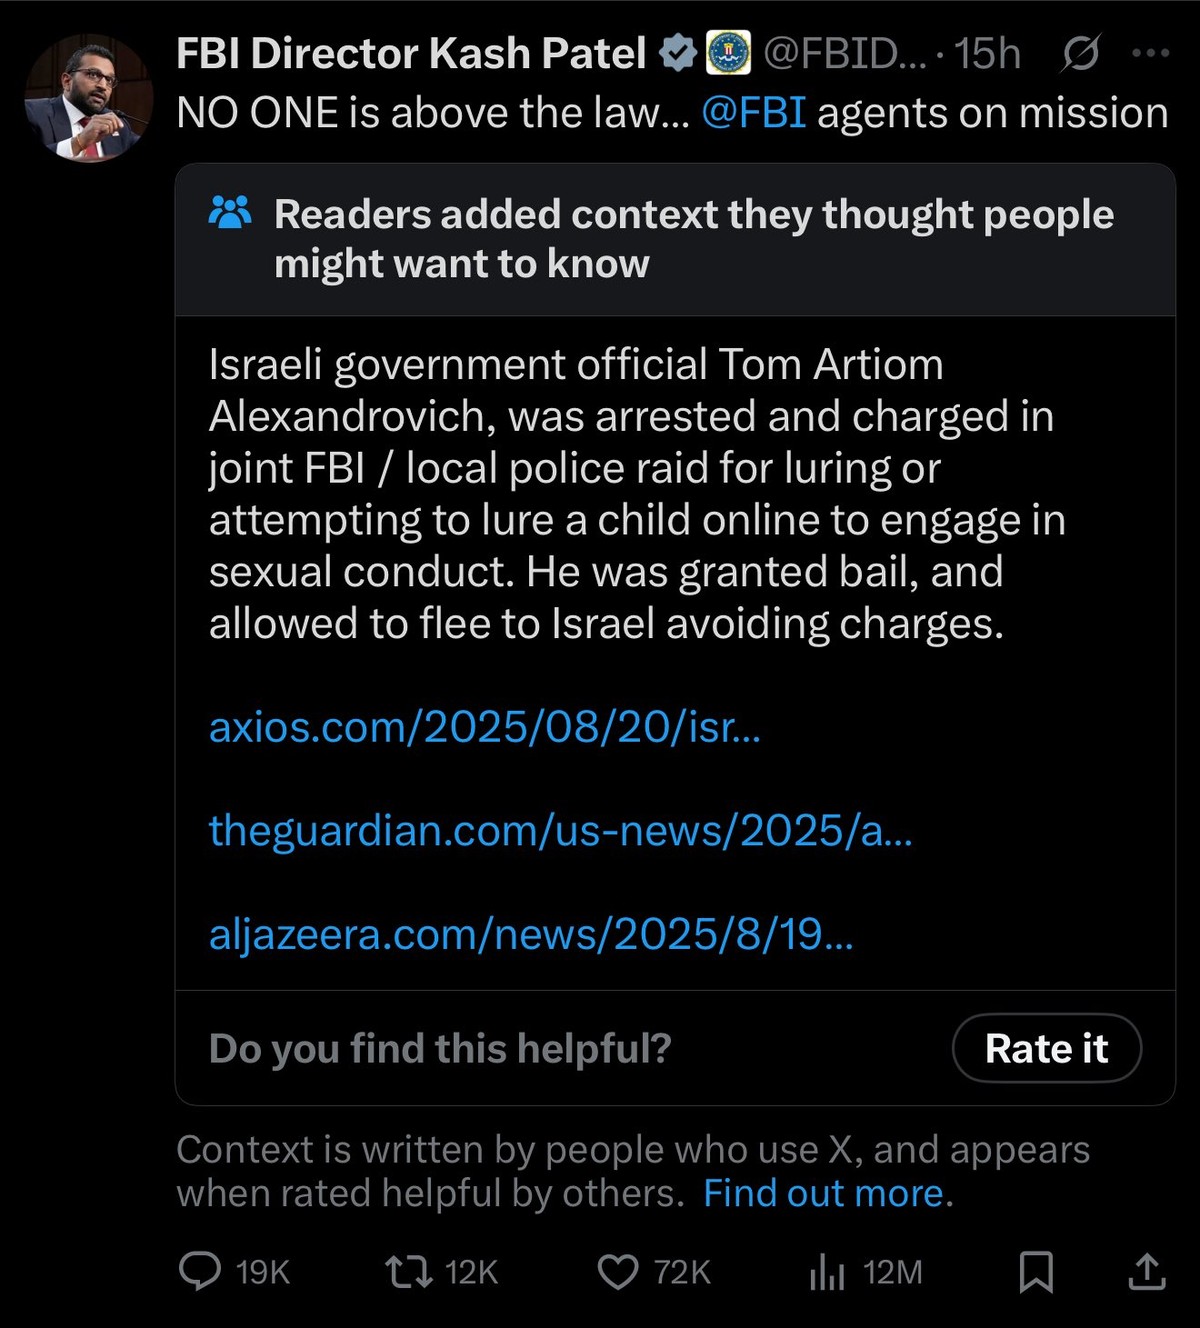The height and width of the screenshot is (1328, 1200).
Task: Open the theguardian.com source link
Action: point(560,831)
